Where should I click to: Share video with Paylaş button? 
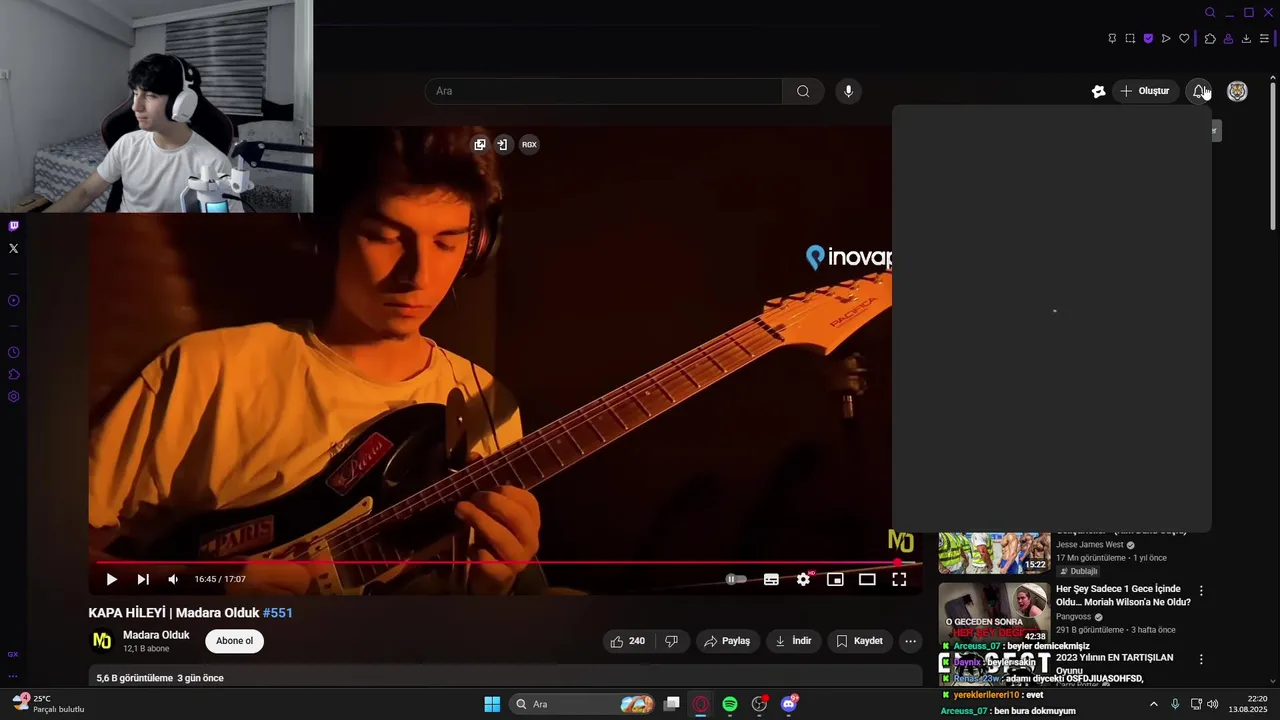point(727,641)
